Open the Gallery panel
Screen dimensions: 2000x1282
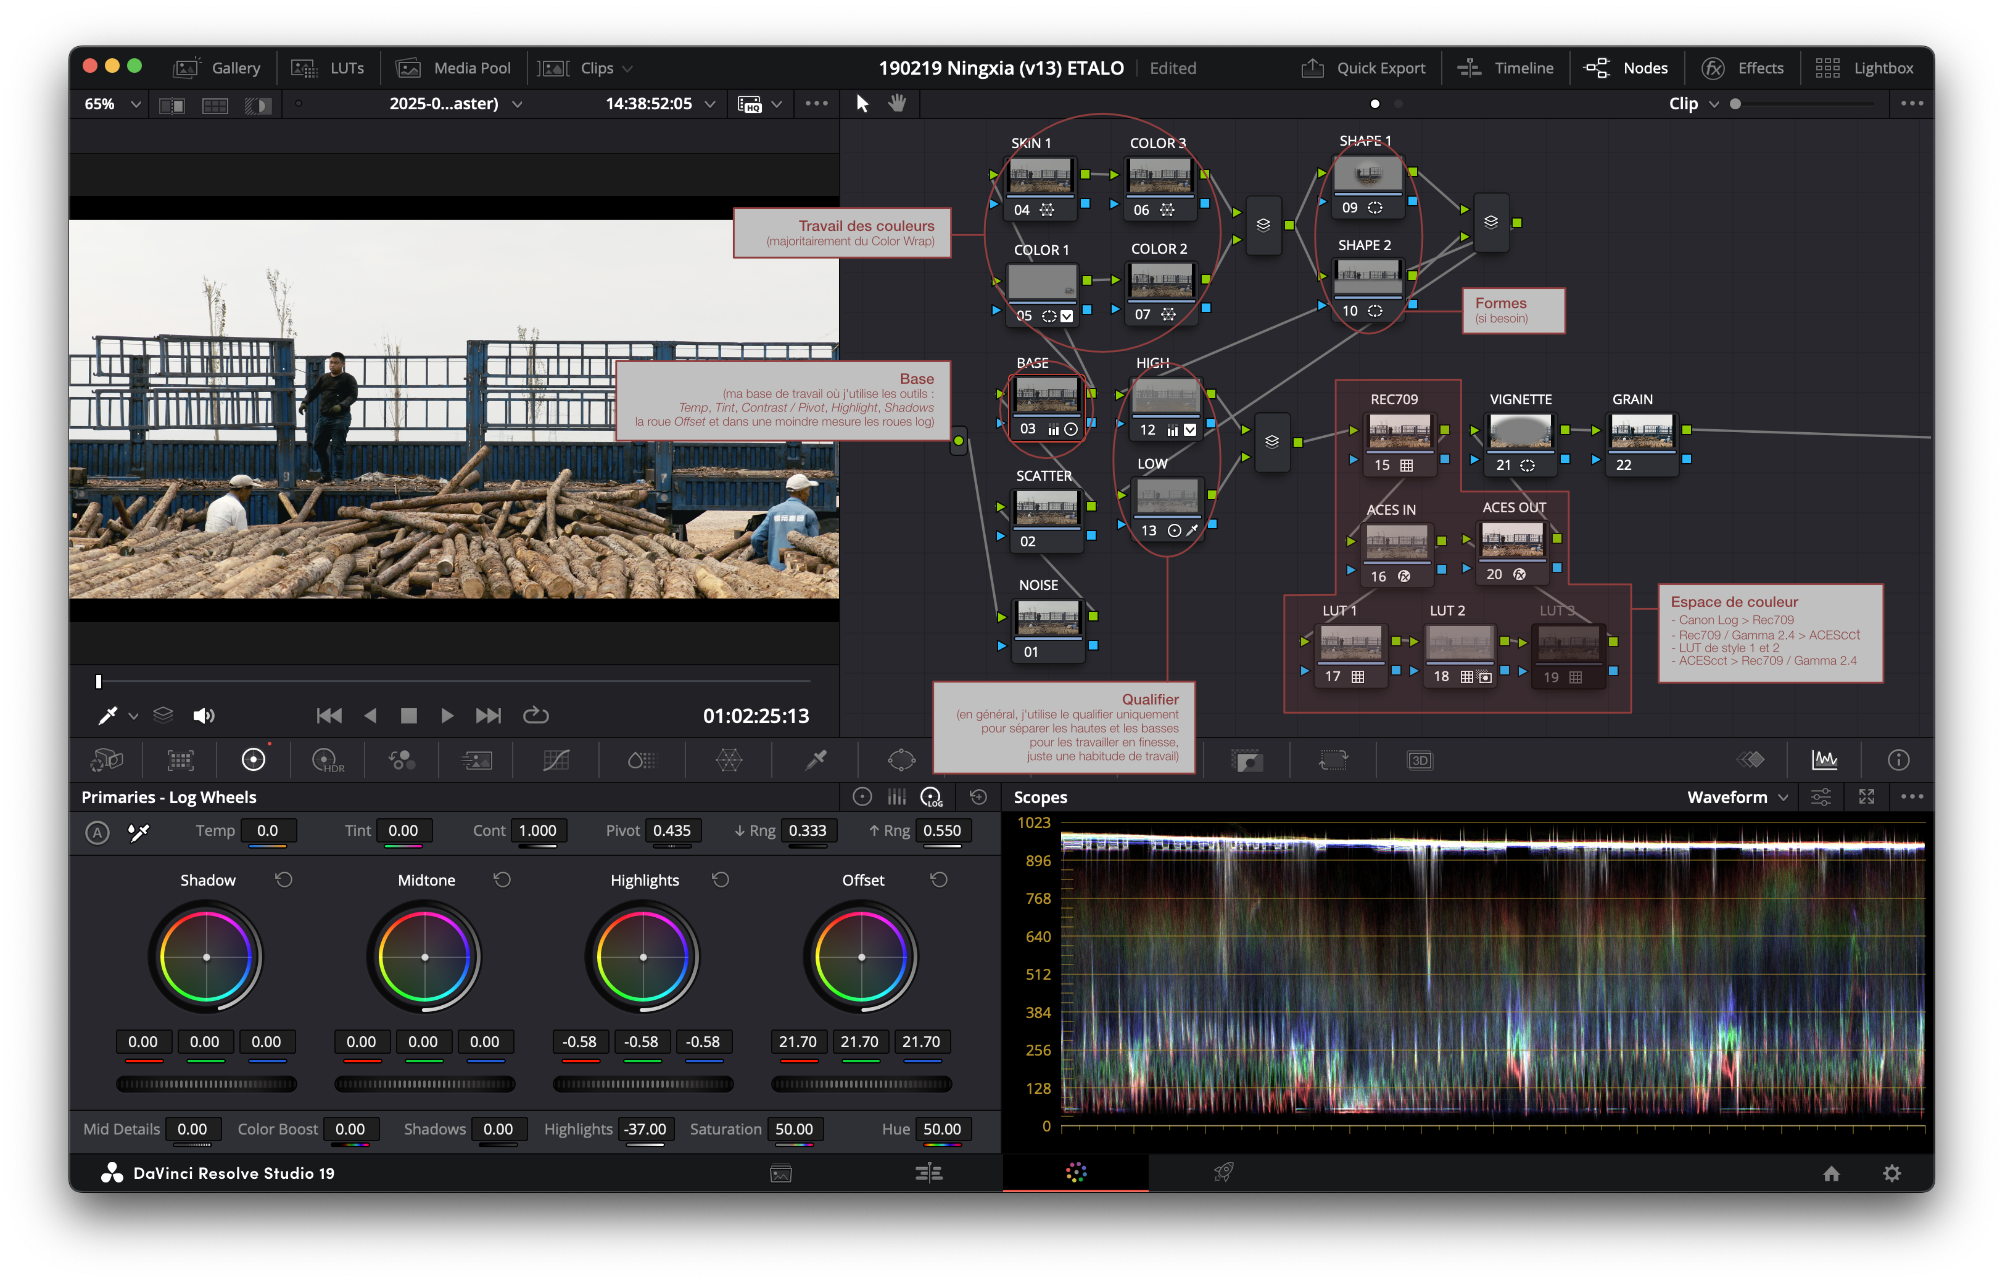(x=217, y=68)
